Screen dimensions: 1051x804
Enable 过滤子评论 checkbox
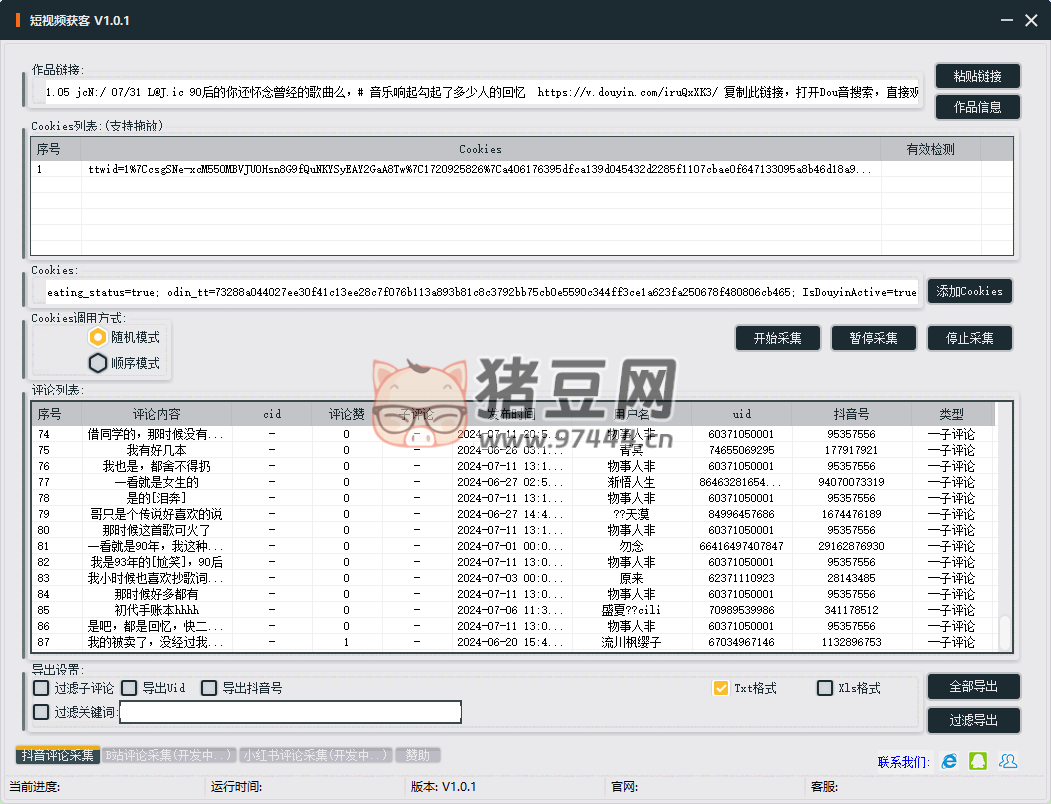coord(41,688)
